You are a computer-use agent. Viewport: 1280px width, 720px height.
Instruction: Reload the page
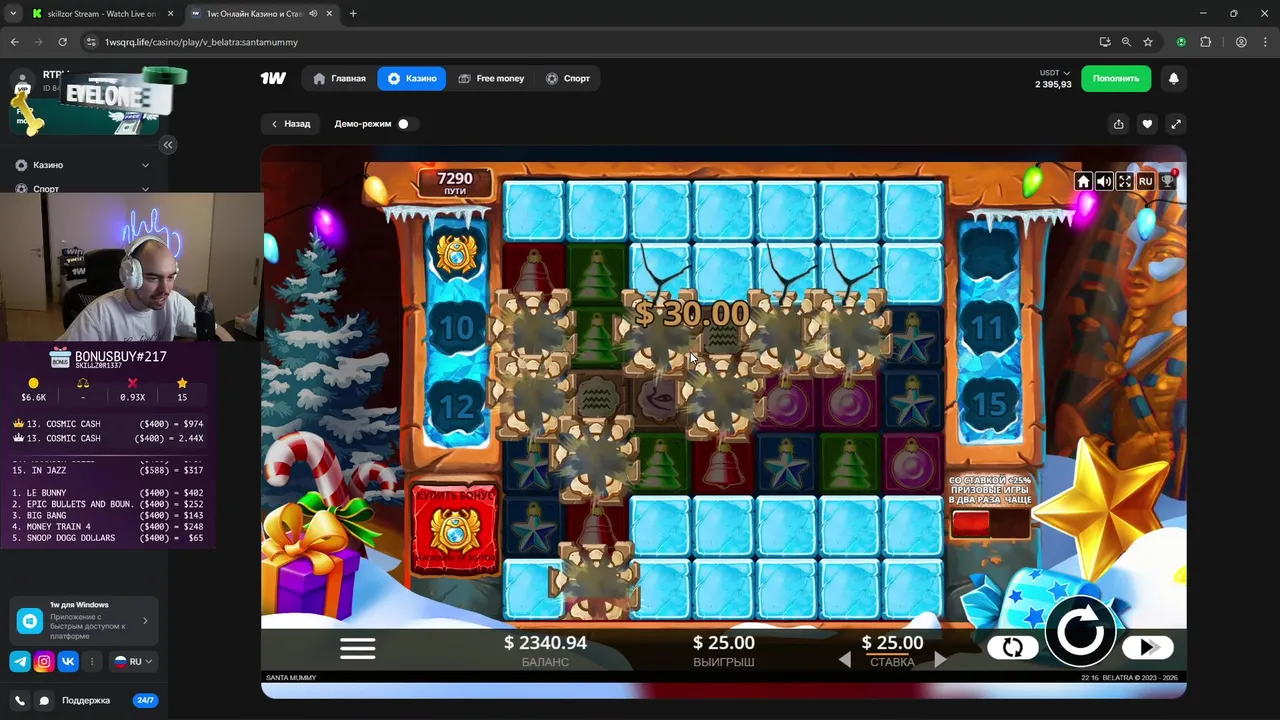62,42
